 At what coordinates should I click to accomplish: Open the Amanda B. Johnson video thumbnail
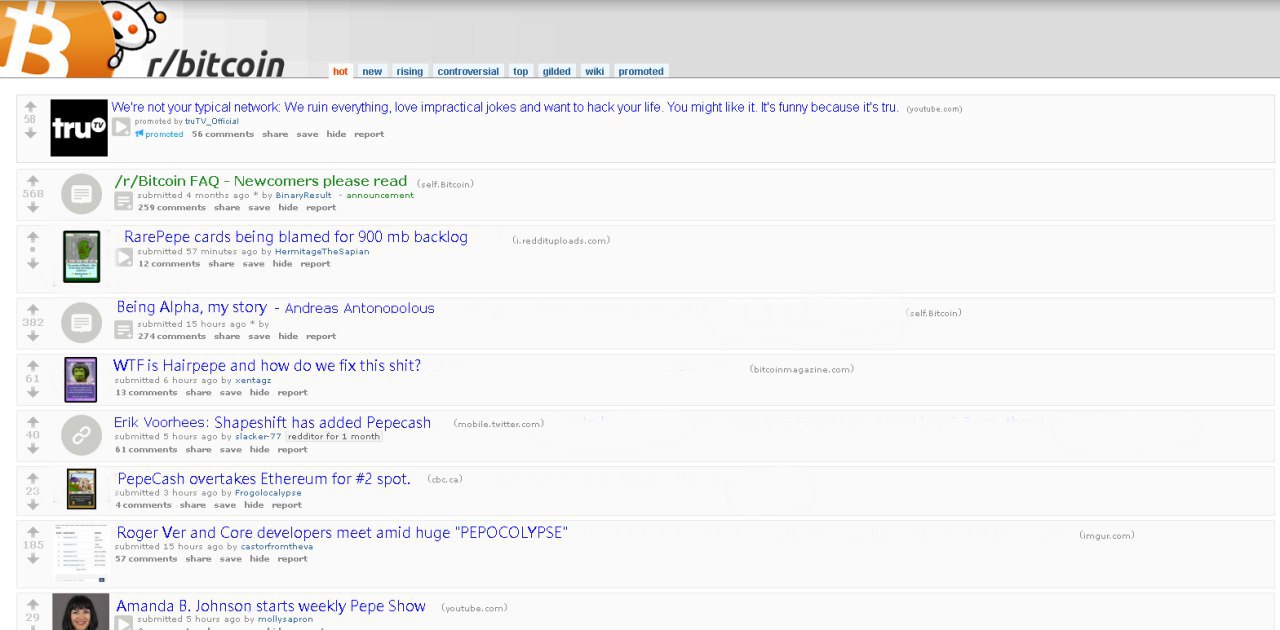click(81, 612)
